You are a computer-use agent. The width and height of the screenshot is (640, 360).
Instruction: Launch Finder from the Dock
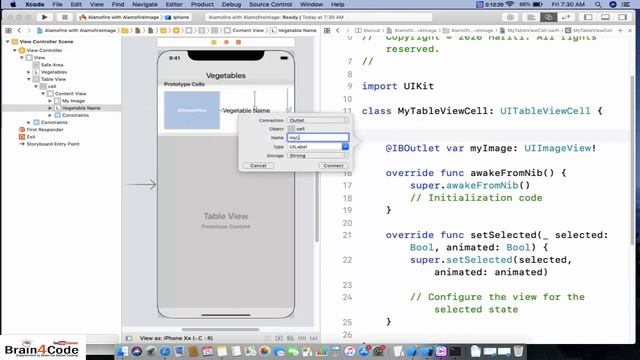pos(122,351)
